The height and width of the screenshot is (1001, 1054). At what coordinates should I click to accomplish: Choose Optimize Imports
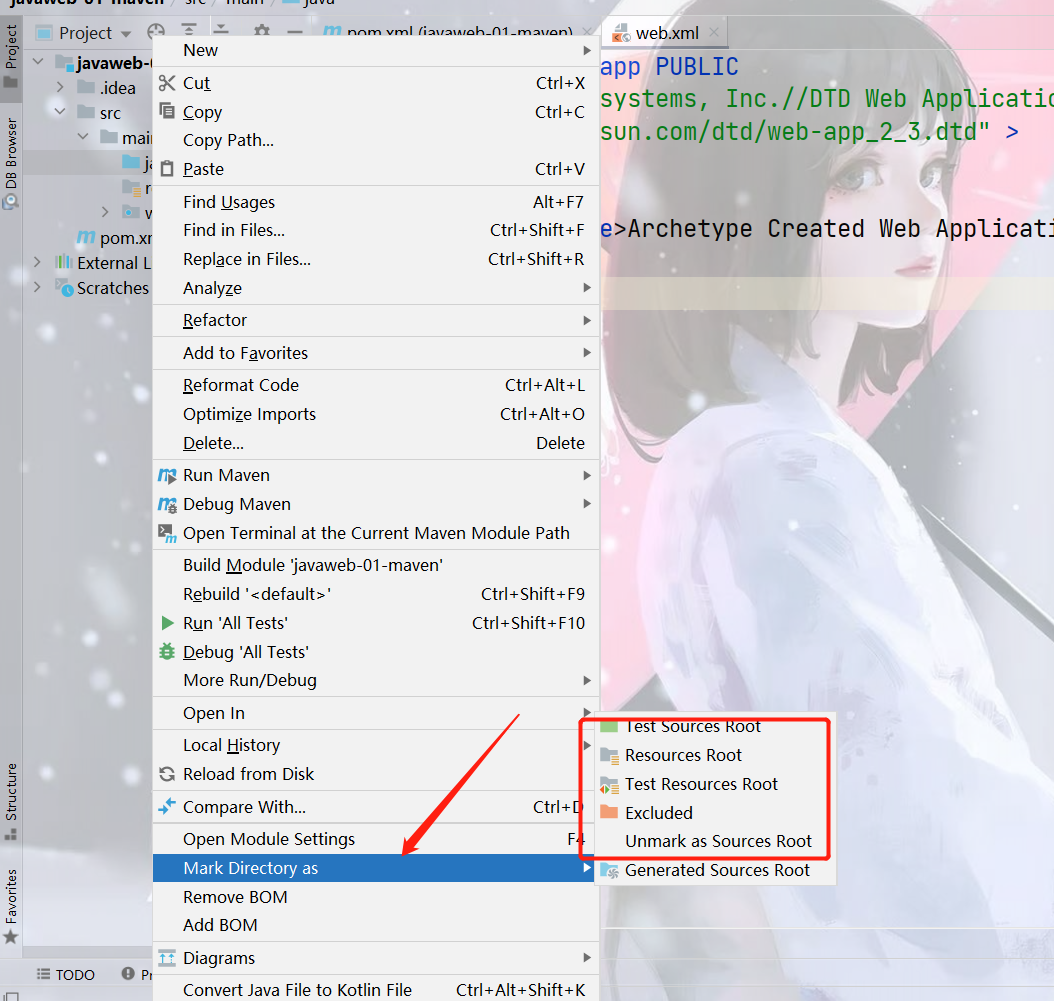click(x=375, y=414)
